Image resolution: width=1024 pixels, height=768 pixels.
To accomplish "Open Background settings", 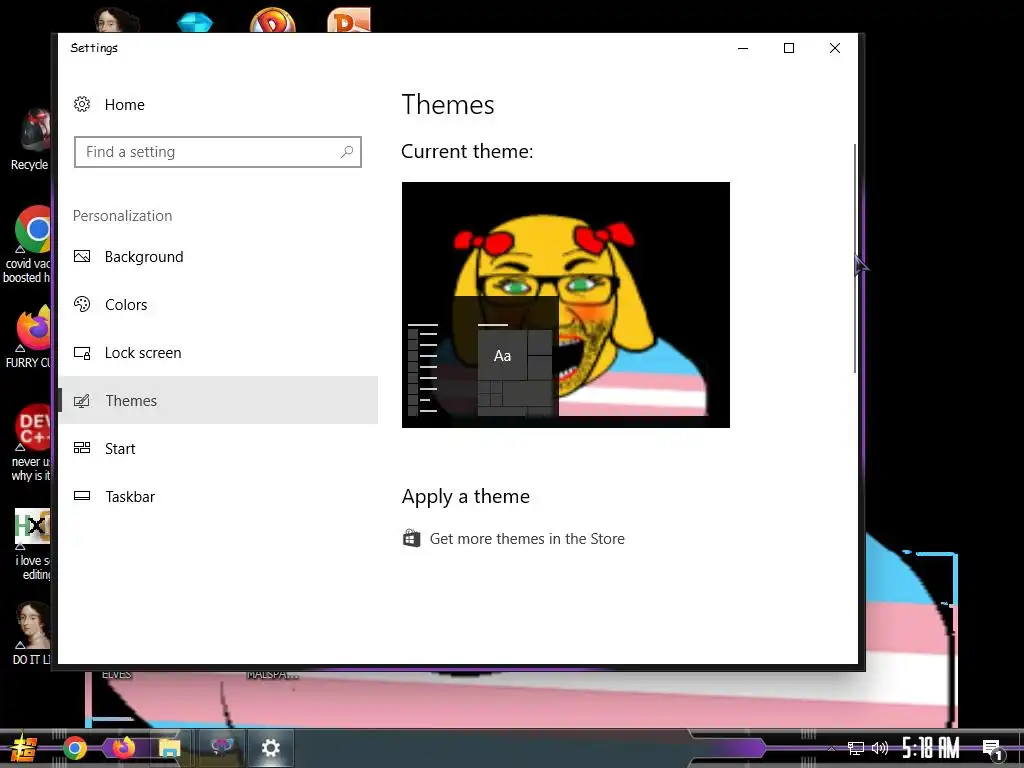I will [x=217, y=257].
